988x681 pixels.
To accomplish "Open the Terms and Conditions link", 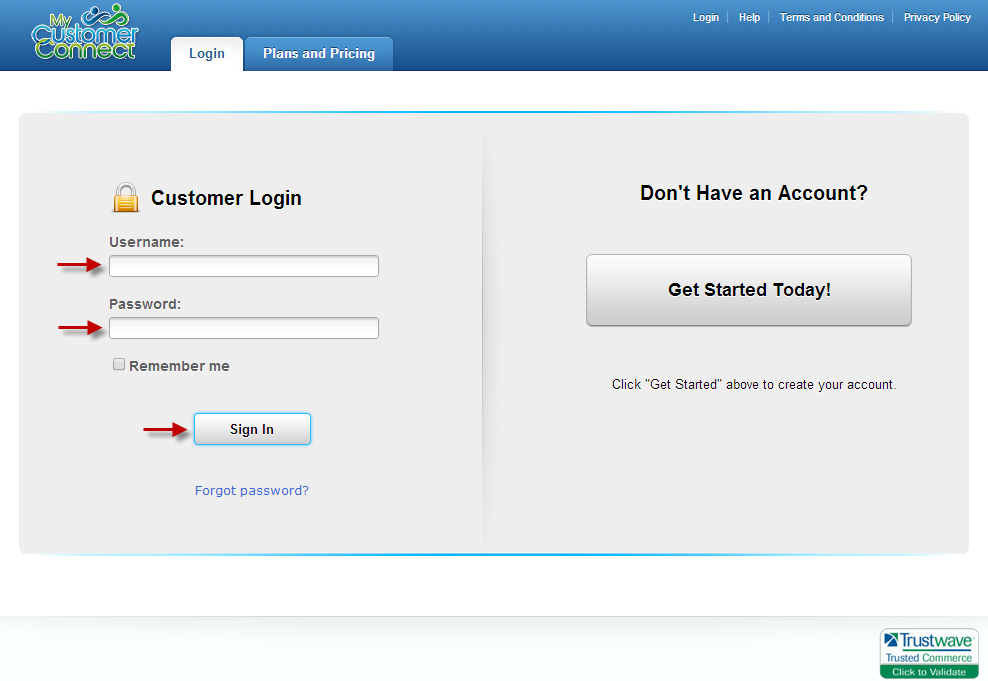I will [831, 17].
